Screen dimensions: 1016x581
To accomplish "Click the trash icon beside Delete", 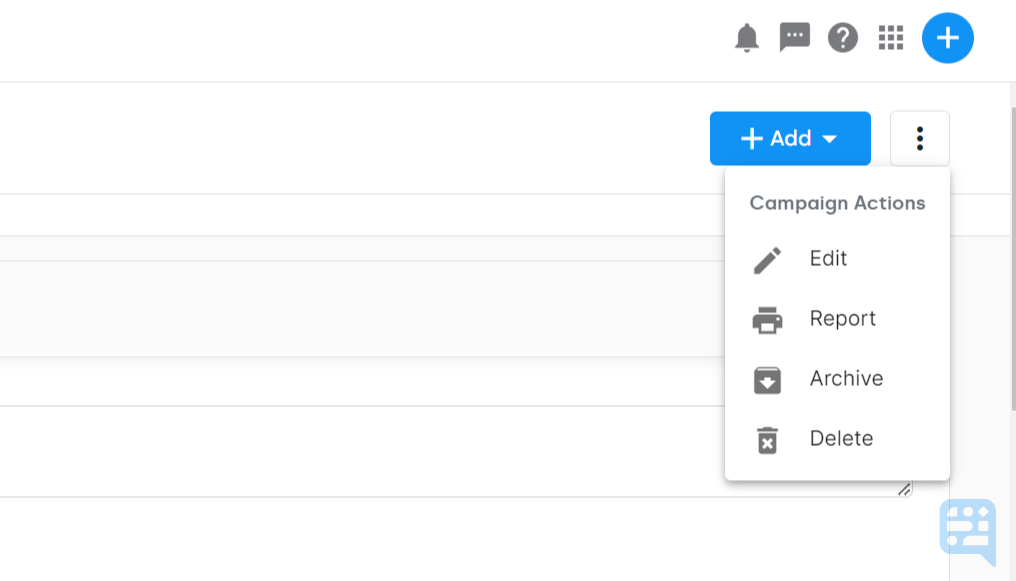I will (x=767, y=440).
